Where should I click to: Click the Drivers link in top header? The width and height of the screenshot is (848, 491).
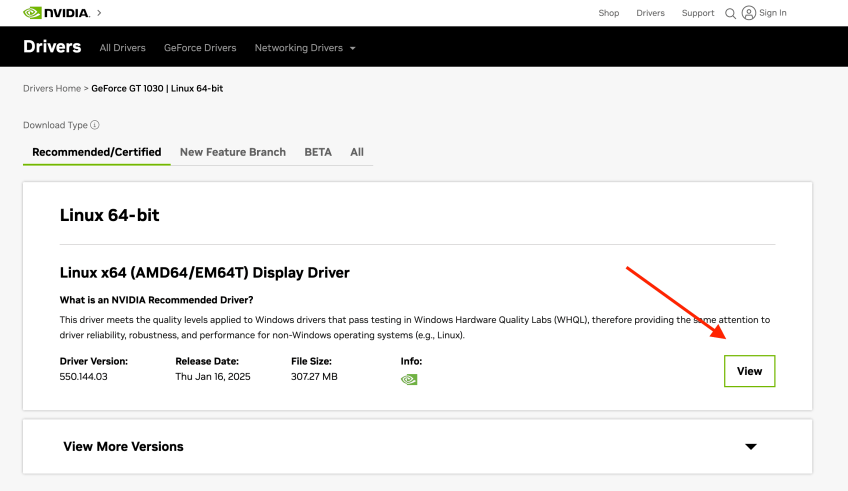tap(650, 13)
